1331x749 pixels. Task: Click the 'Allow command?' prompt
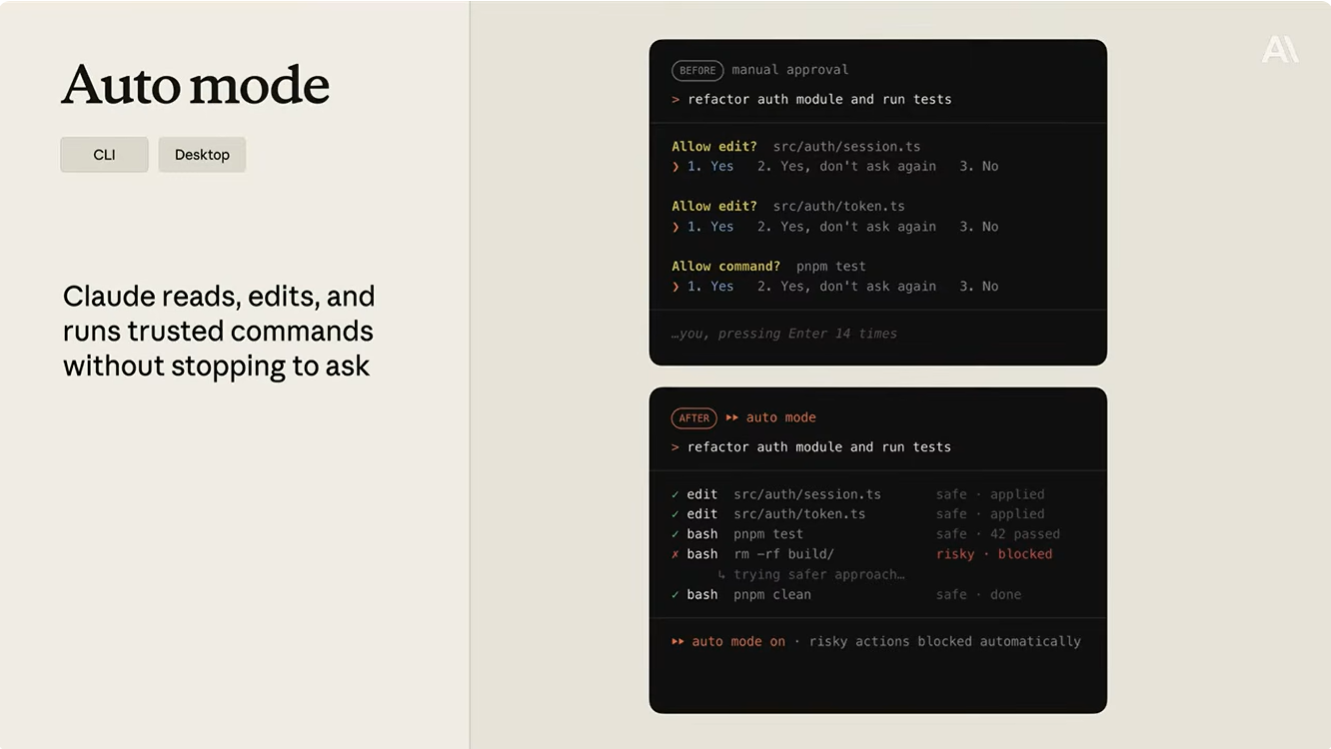point(726,267)
